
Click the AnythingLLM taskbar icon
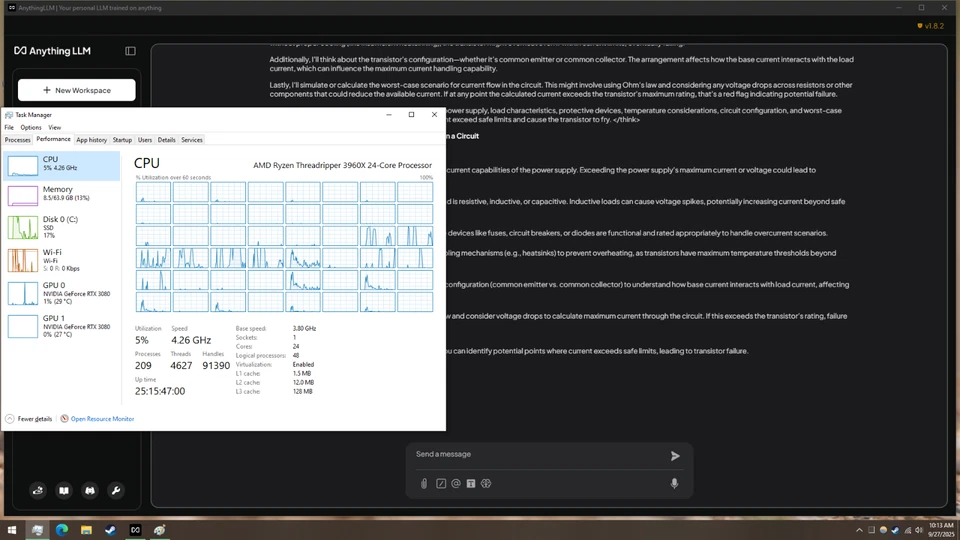[135, 530]
